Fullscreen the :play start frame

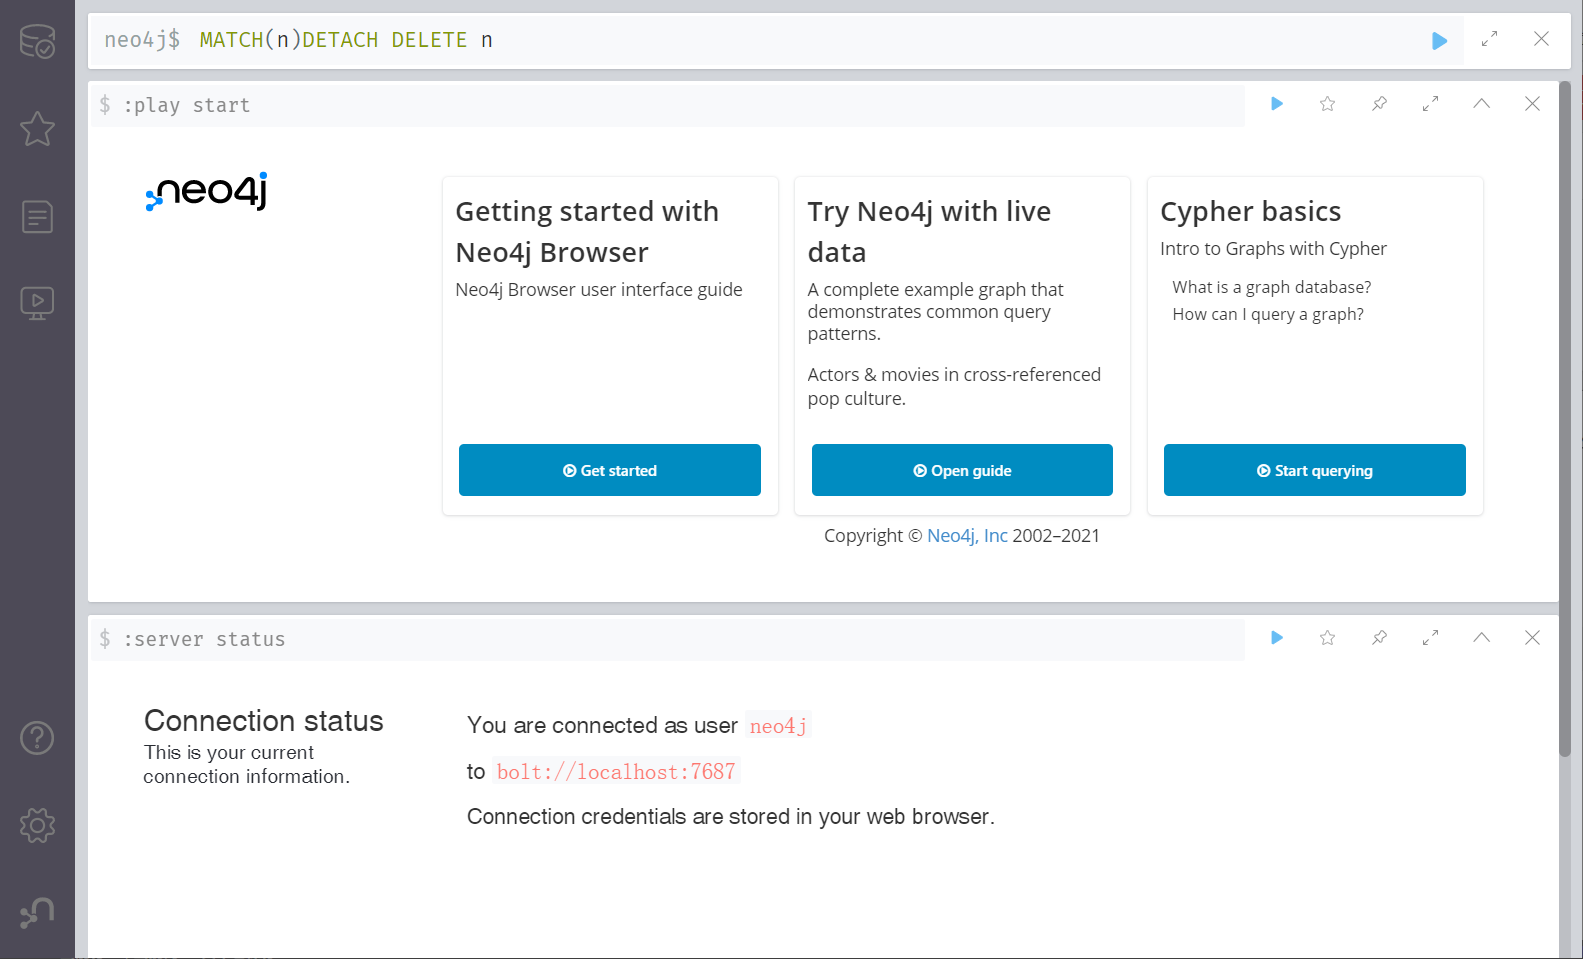click(x=1430, y=103)
